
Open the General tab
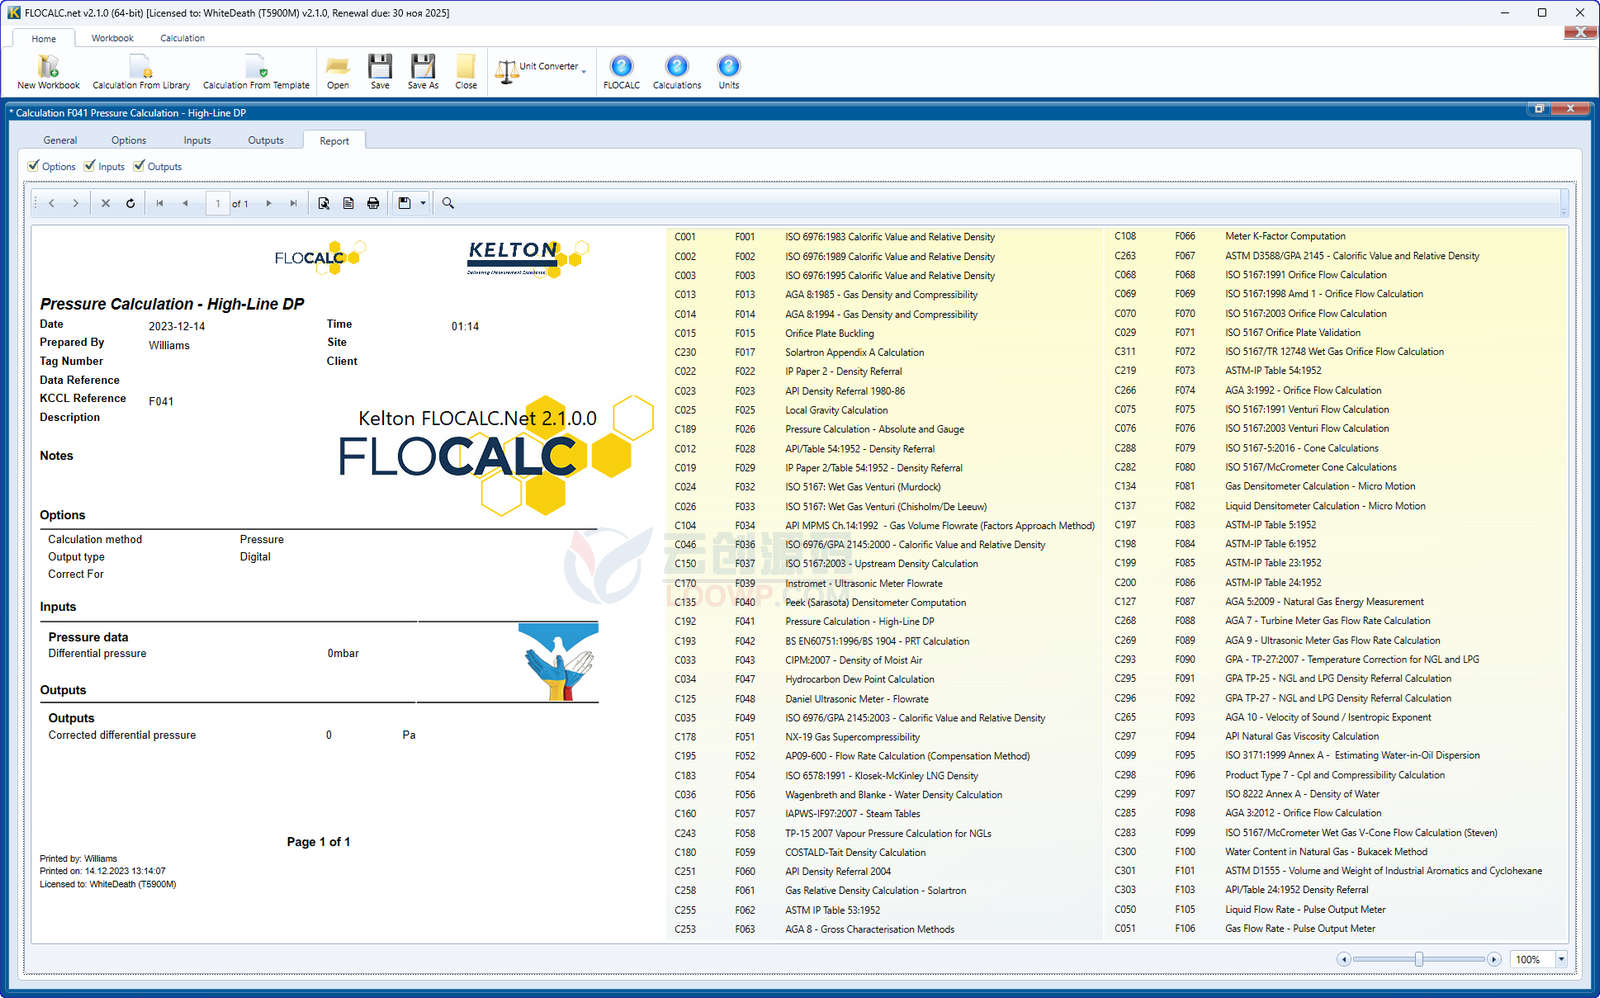pyautogui.click(x=60, y=141)
